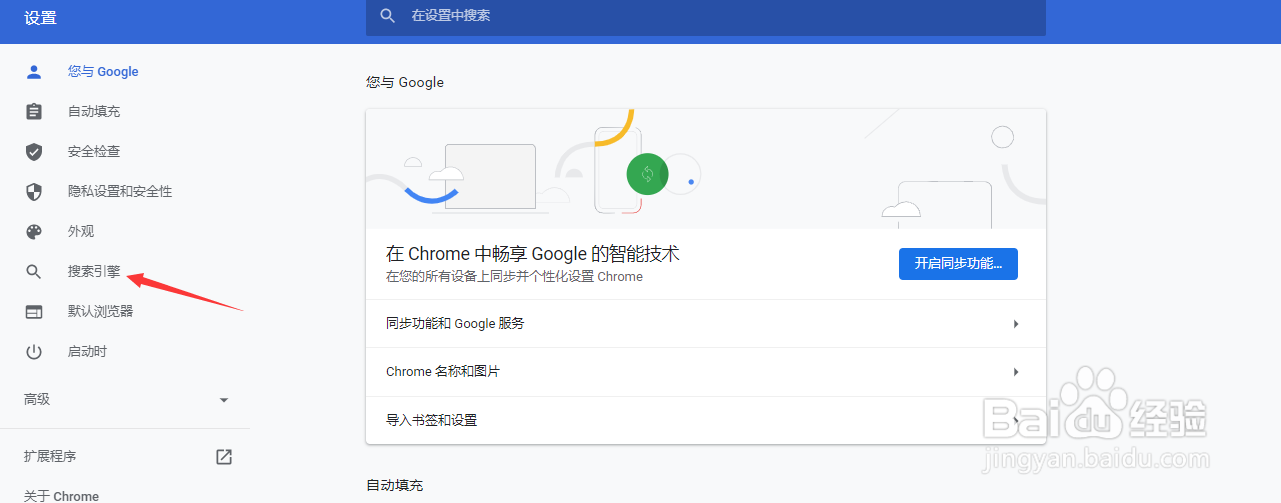Click the shield icon for 隐私设置和安全性
The image size is (1281, 503).
click(x=34, y=192)
